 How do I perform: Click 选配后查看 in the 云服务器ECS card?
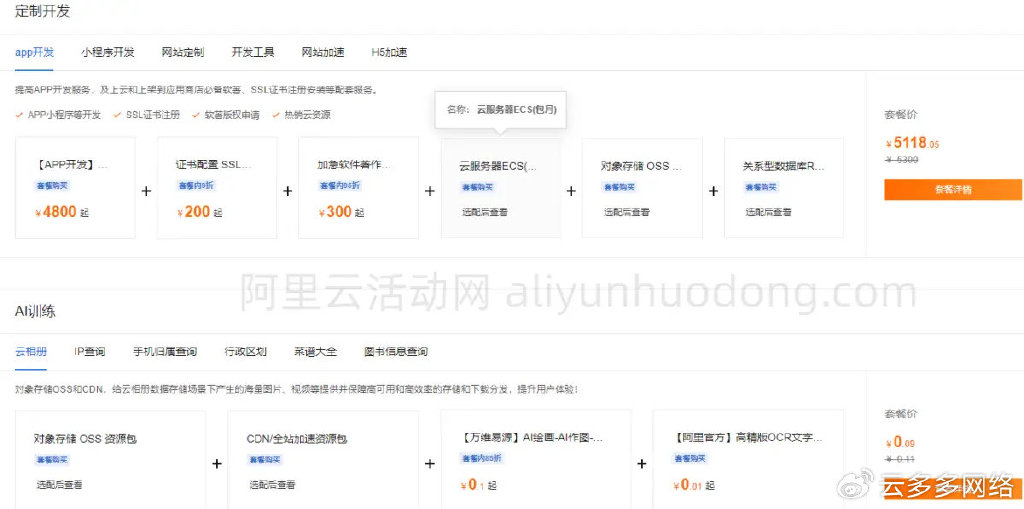point(485,212)
